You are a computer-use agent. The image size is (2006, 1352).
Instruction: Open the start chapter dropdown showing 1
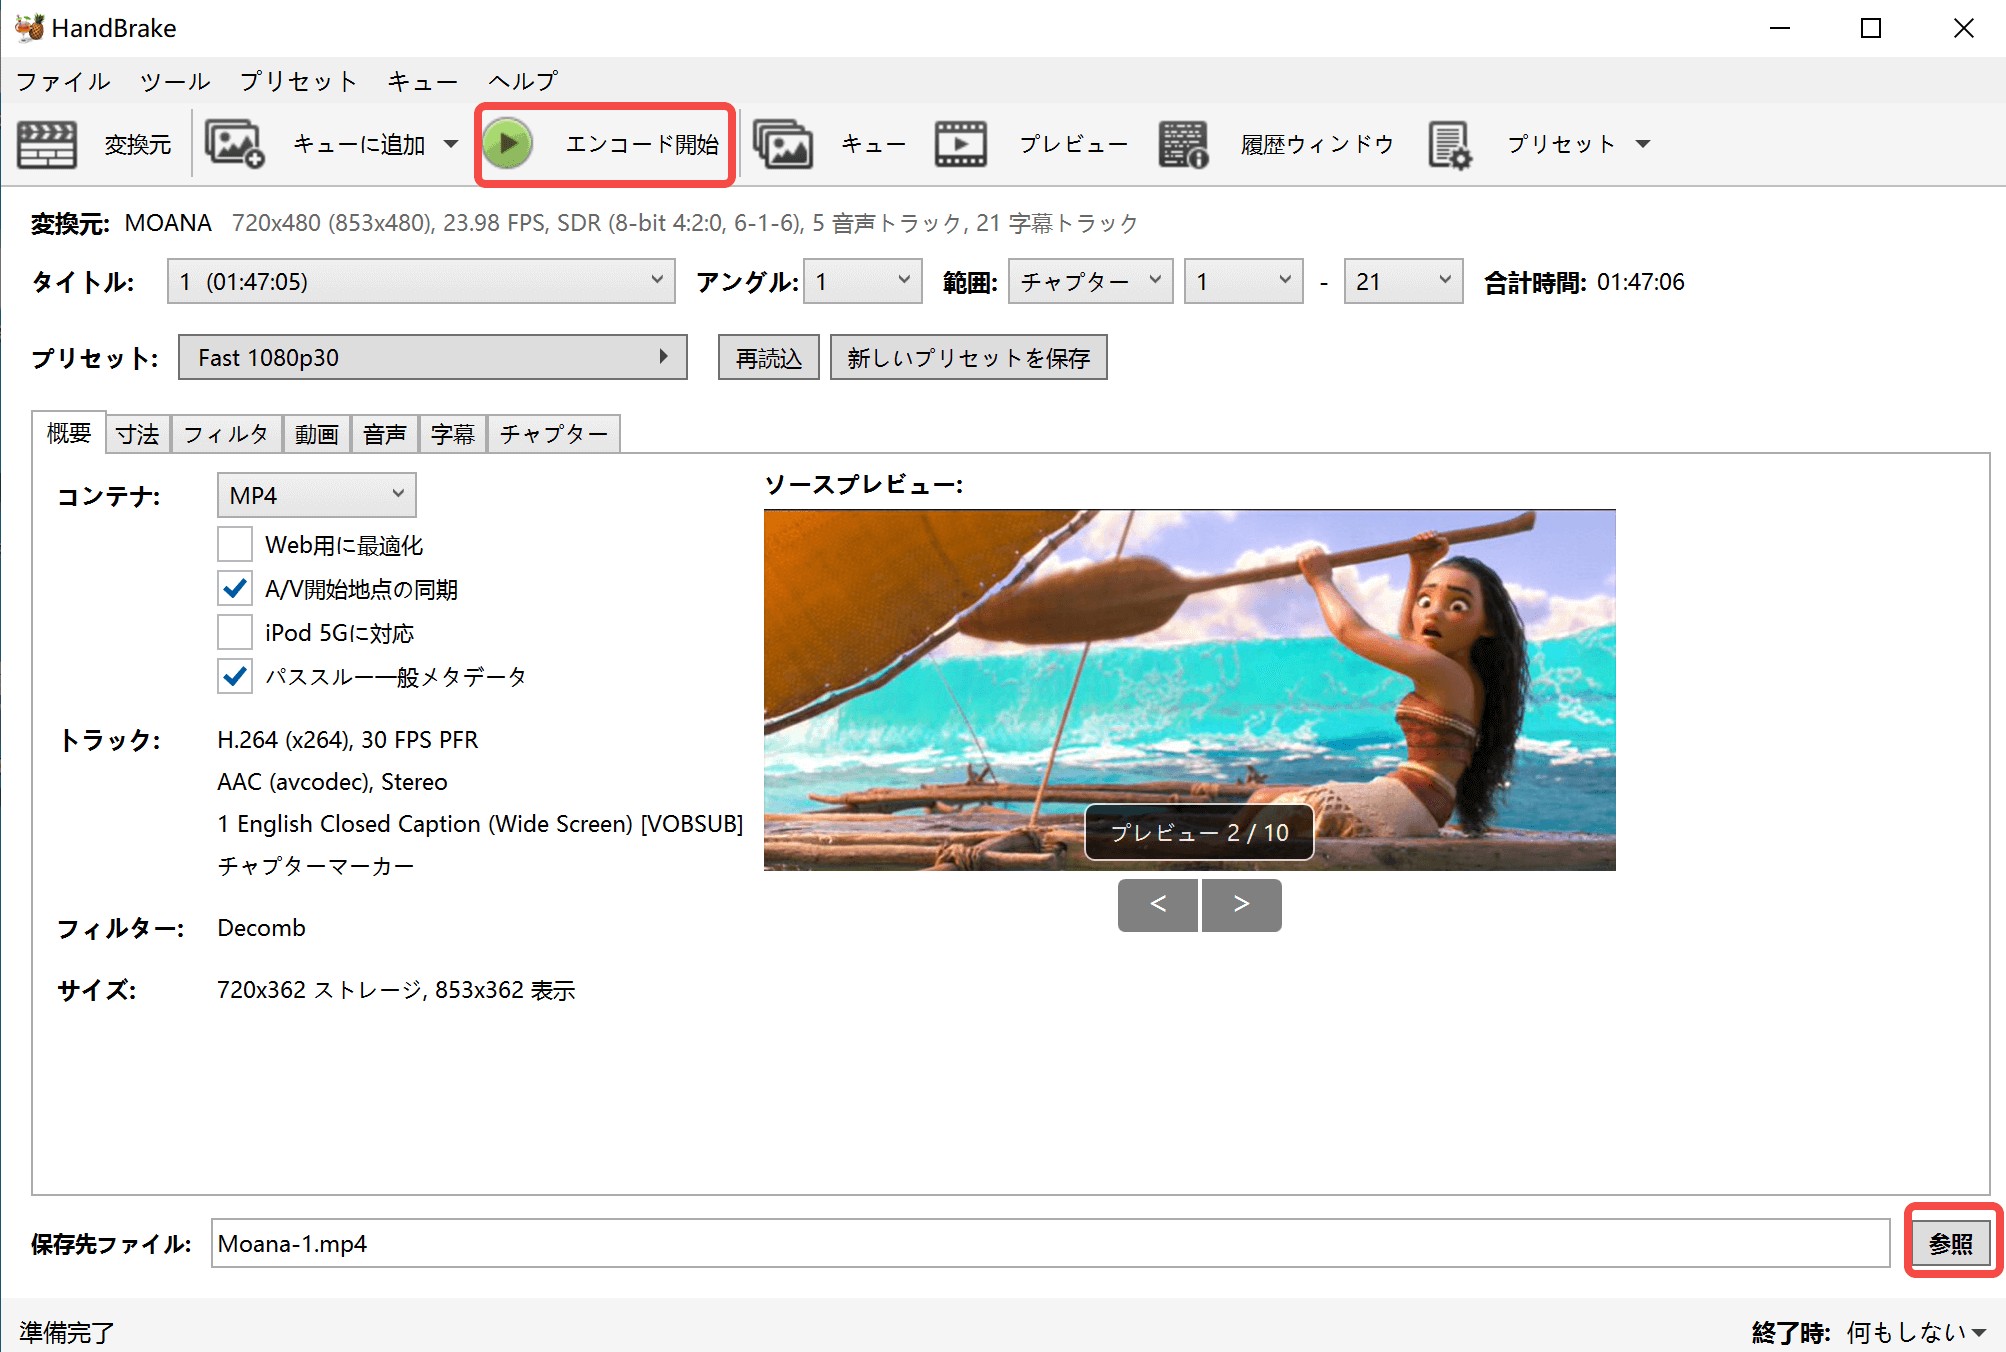(1243, 281)
